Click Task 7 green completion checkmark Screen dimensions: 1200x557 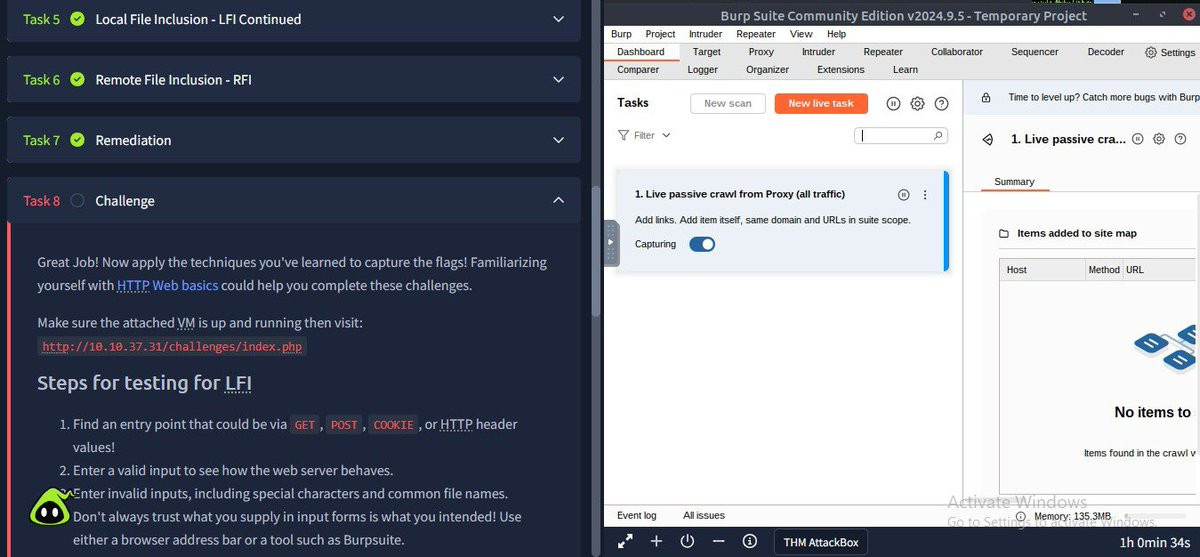[x=77, y=140]
